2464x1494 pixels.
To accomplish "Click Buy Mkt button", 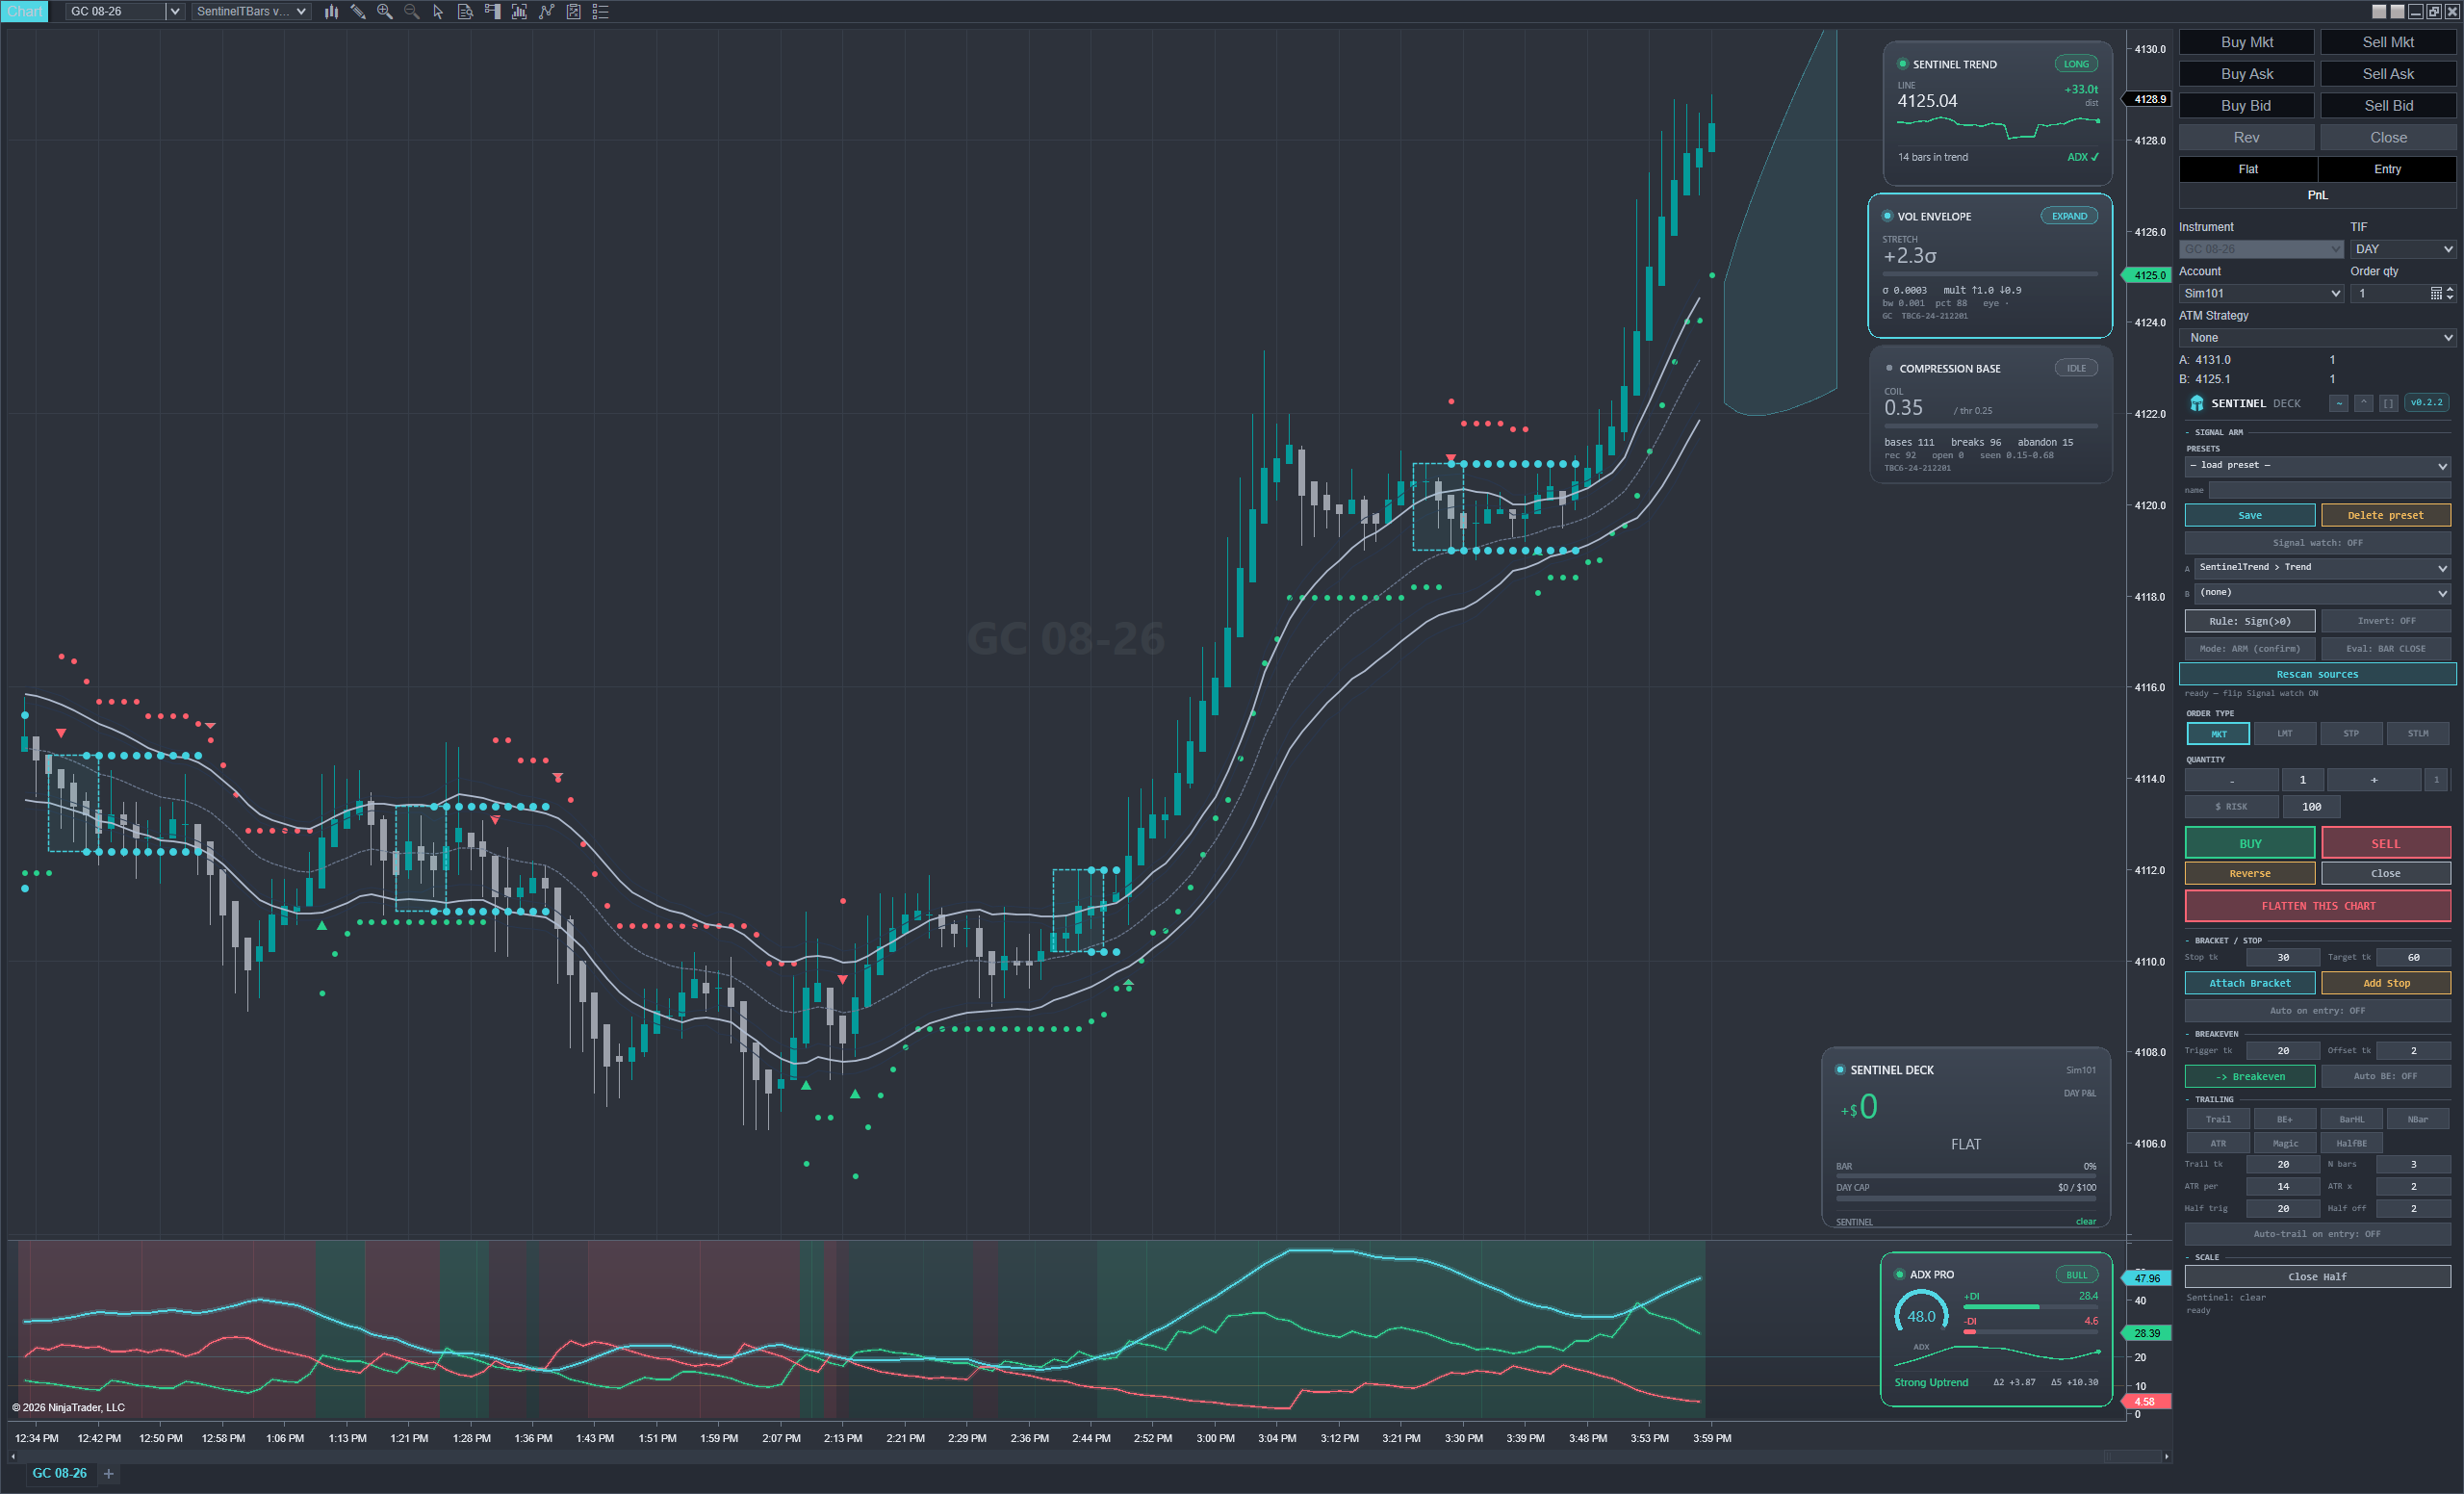I will tap(2247, 42).
